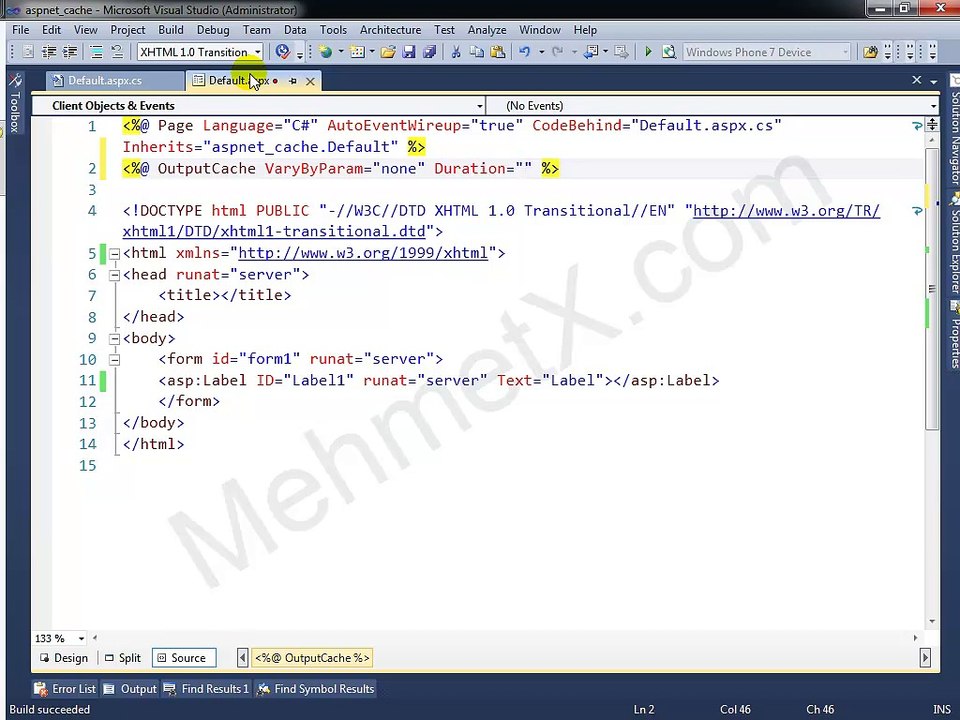Click the left tag navigator arrow
The height and width of the screenshot is (720, 960).
242,658
